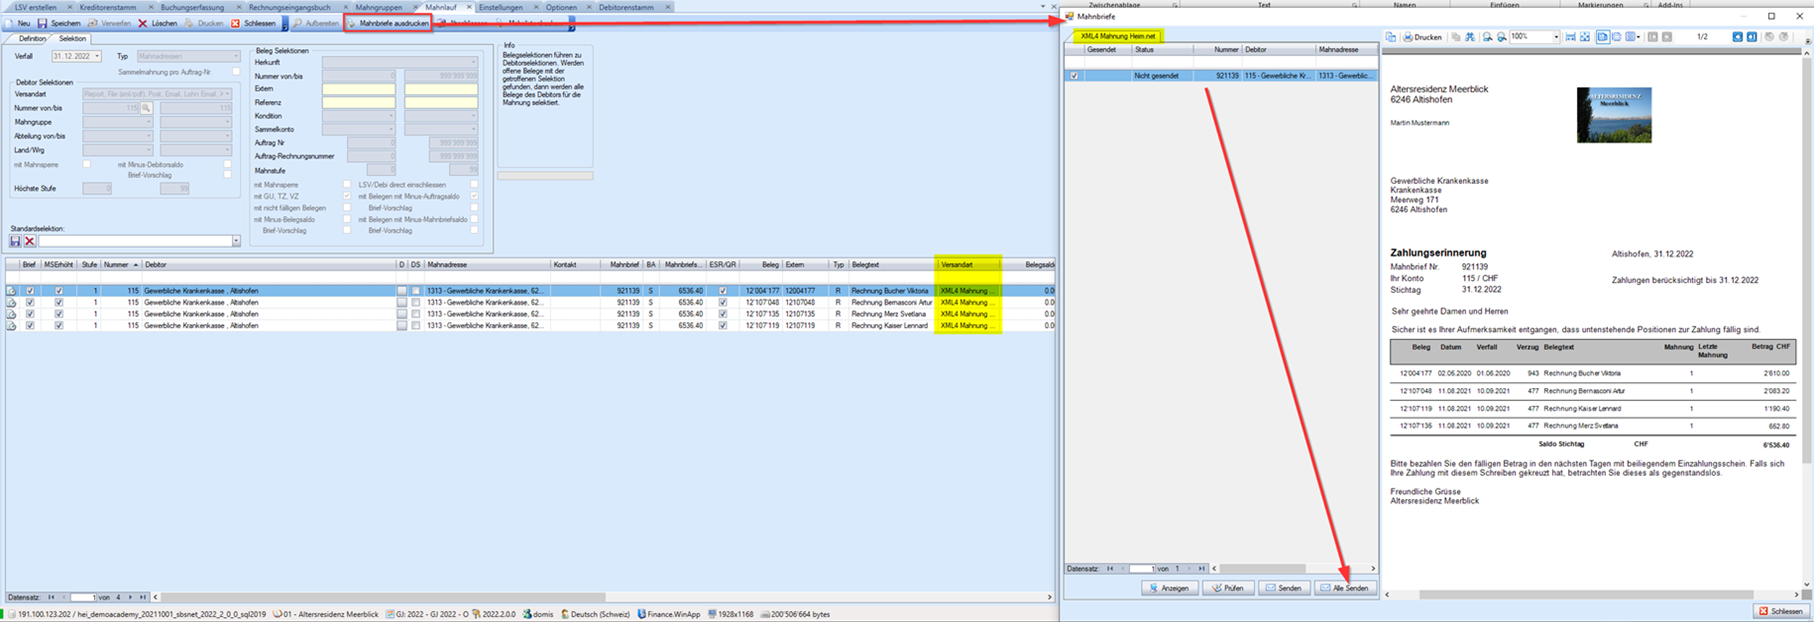Click the first Extern input field

(358, 89)
